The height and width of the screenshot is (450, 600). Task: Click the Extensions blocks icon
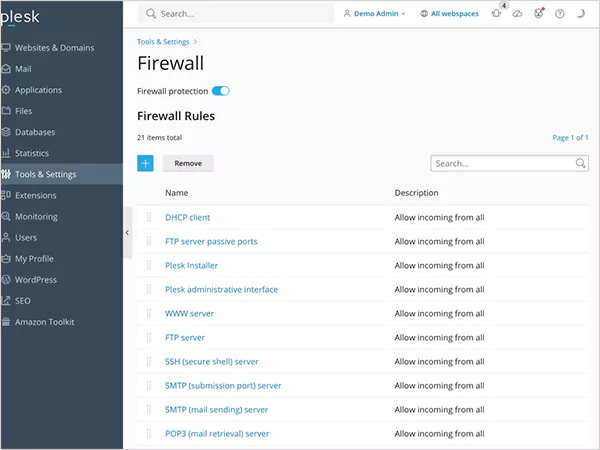tap(5, 196)
